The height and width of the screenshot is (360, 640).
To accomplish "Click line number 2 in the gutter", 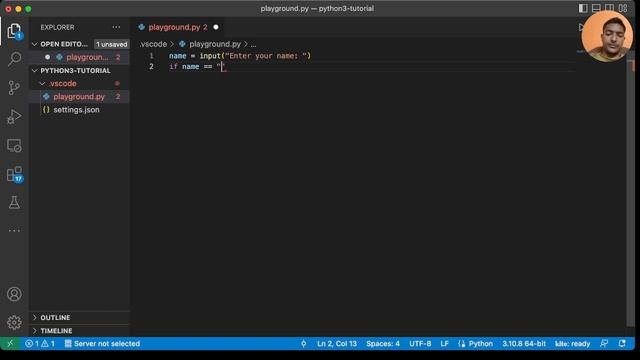I will point(151,67).
